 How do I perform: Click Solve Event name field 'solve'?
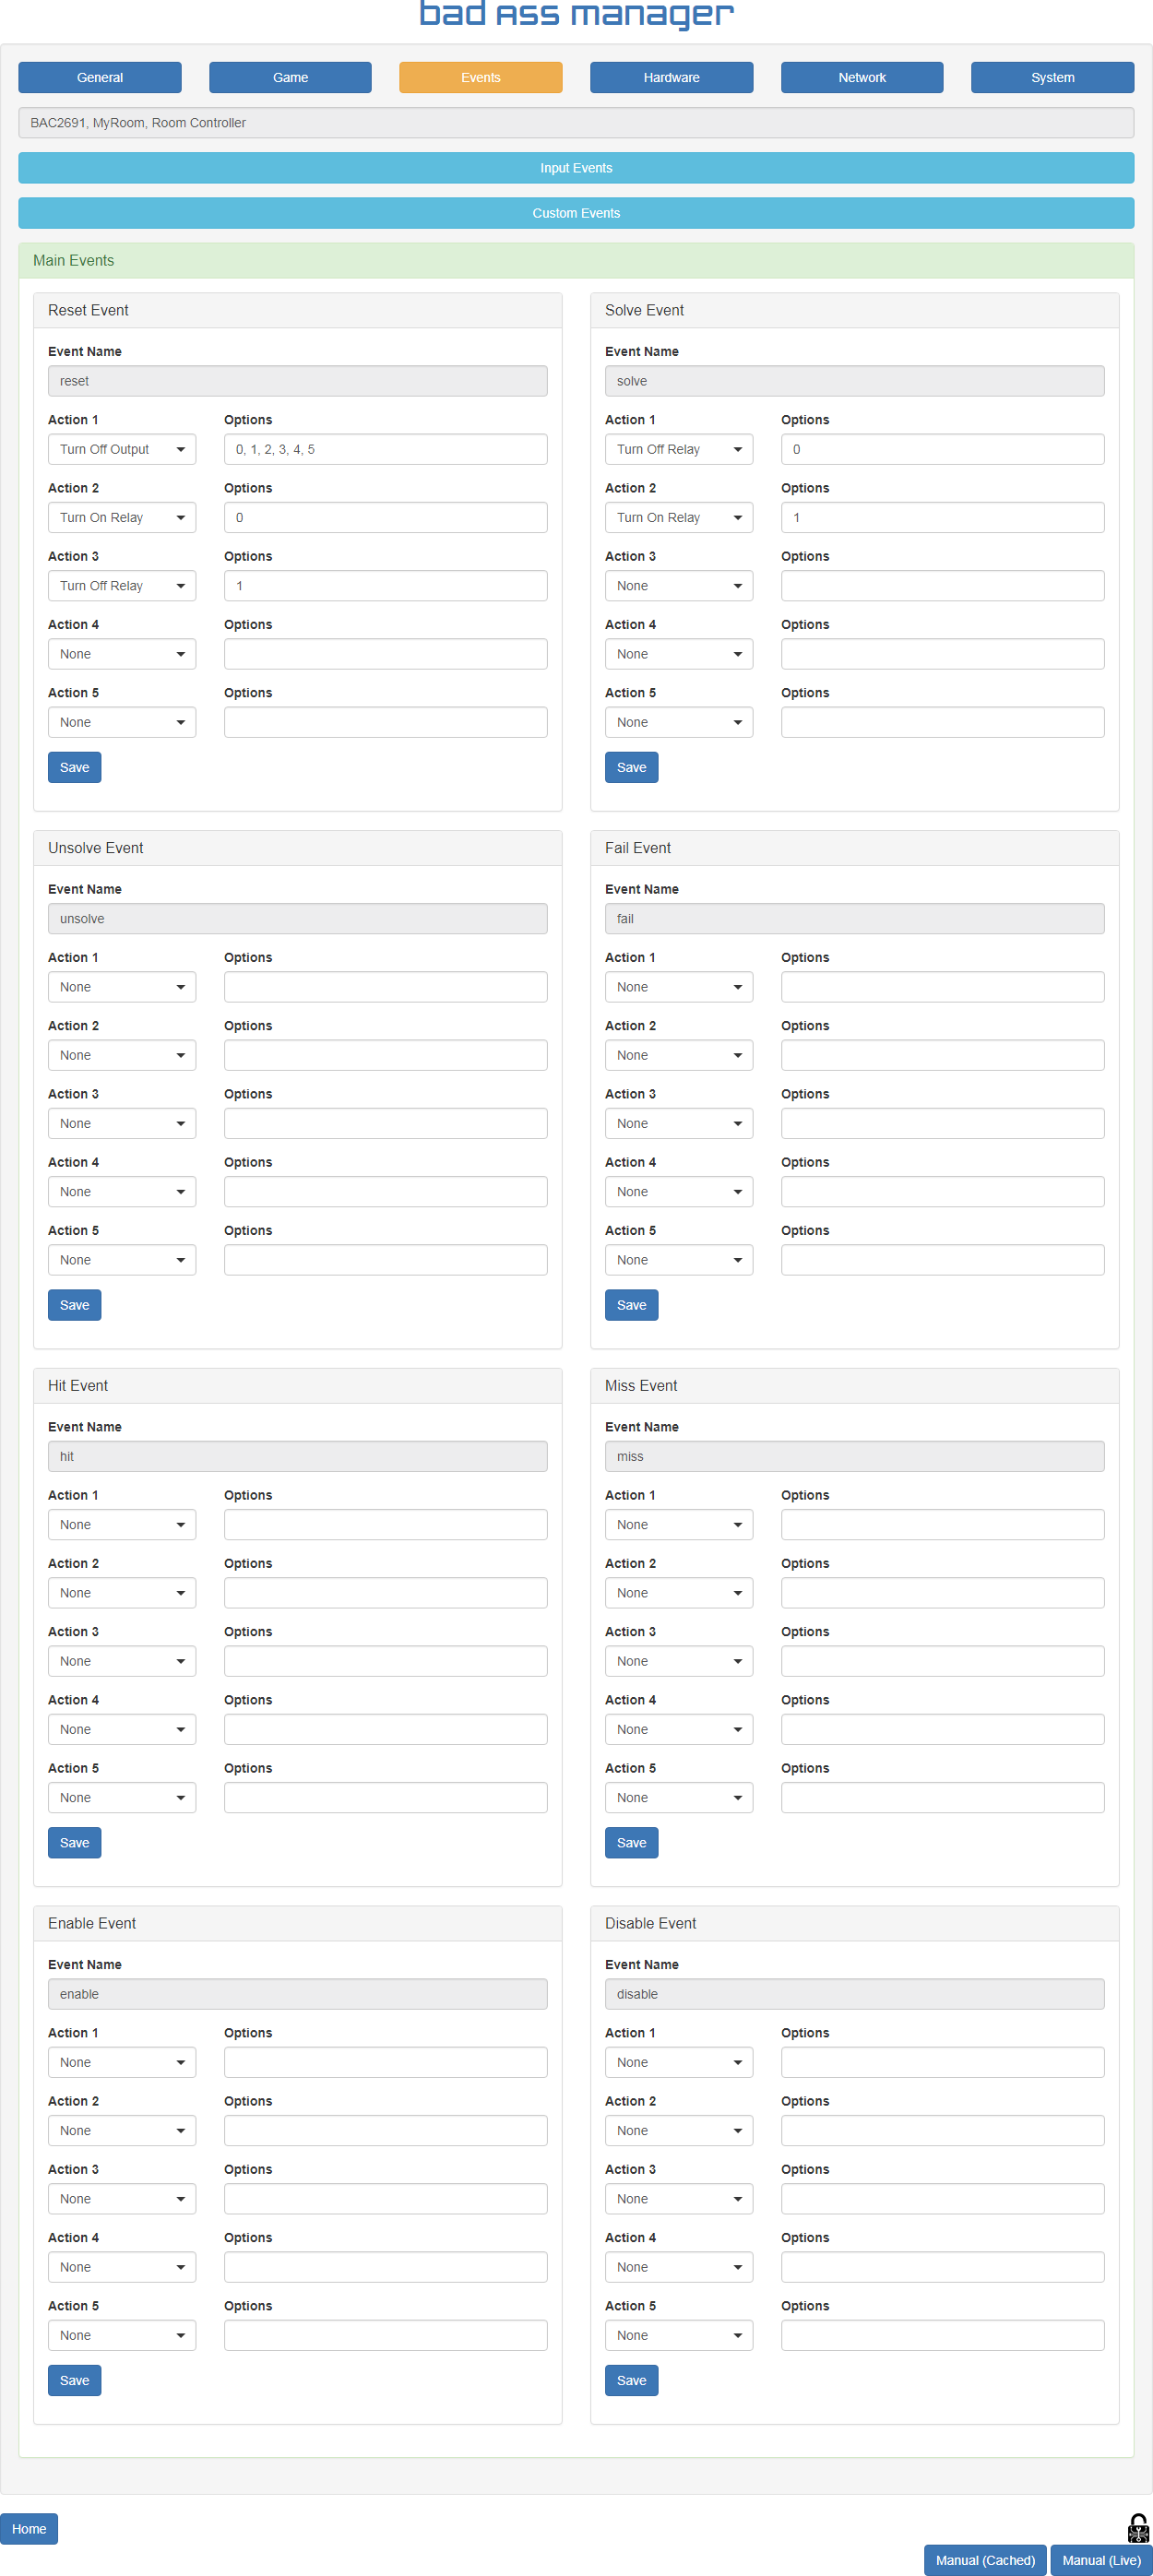coord(855,381)
